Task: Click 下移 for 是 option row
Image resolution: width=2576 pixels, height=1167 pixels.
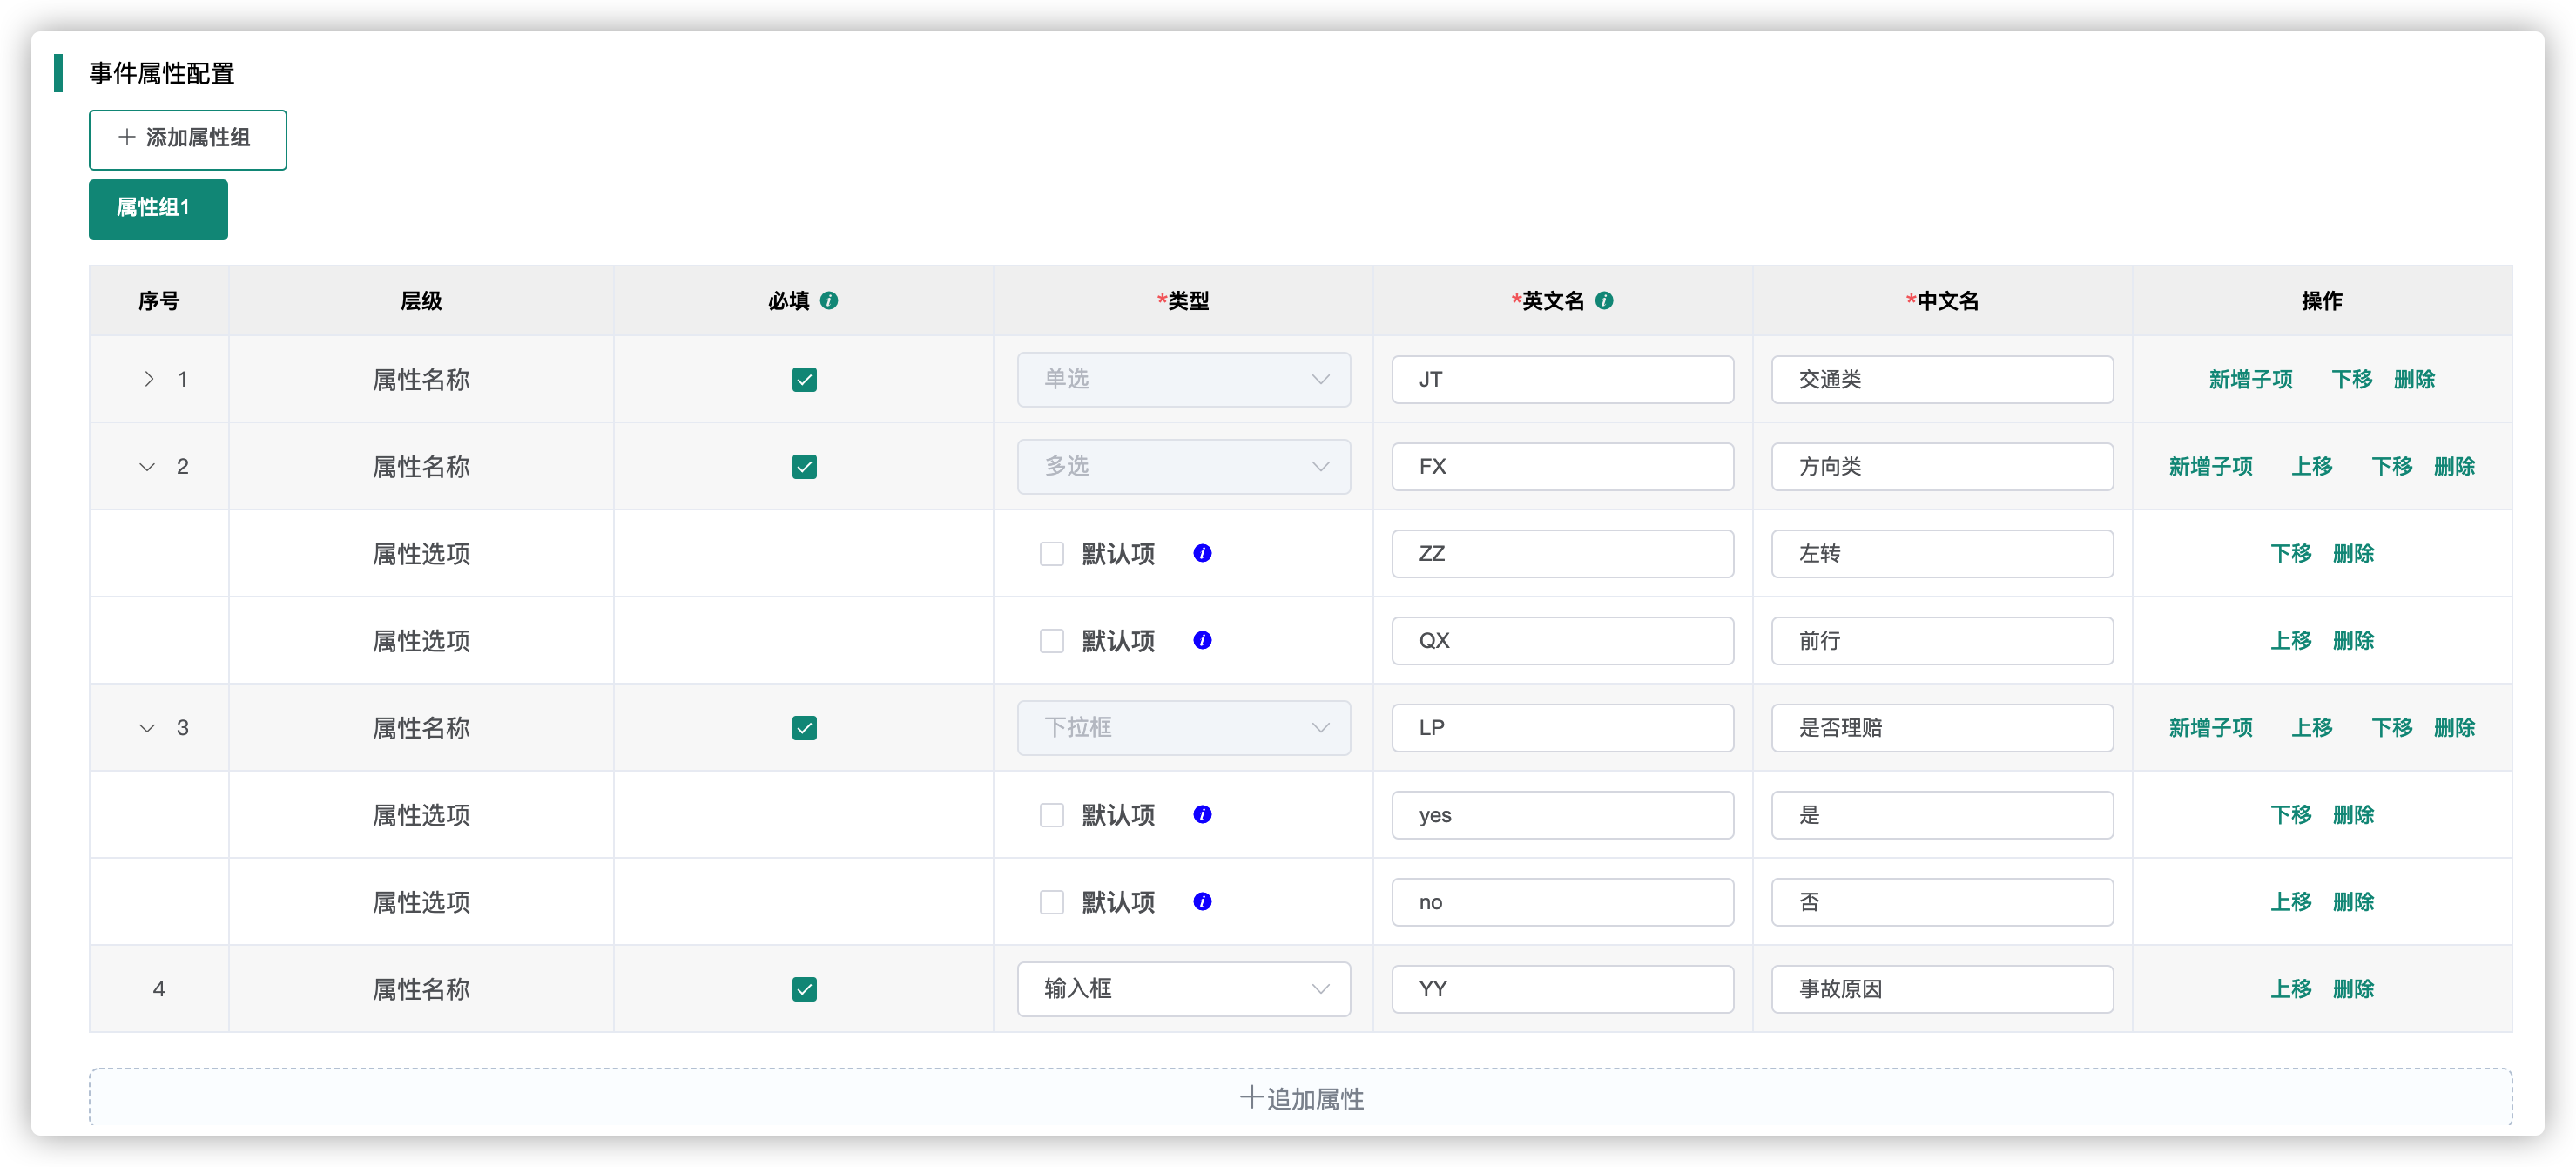Action: tap(2290, 814)
